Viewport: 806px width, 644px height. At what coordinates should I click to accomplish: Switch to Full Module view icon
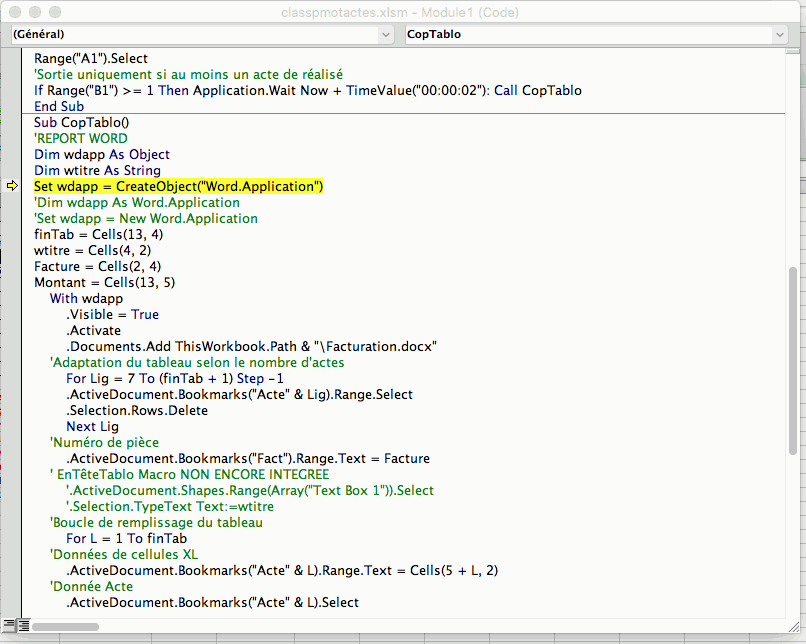22,625
